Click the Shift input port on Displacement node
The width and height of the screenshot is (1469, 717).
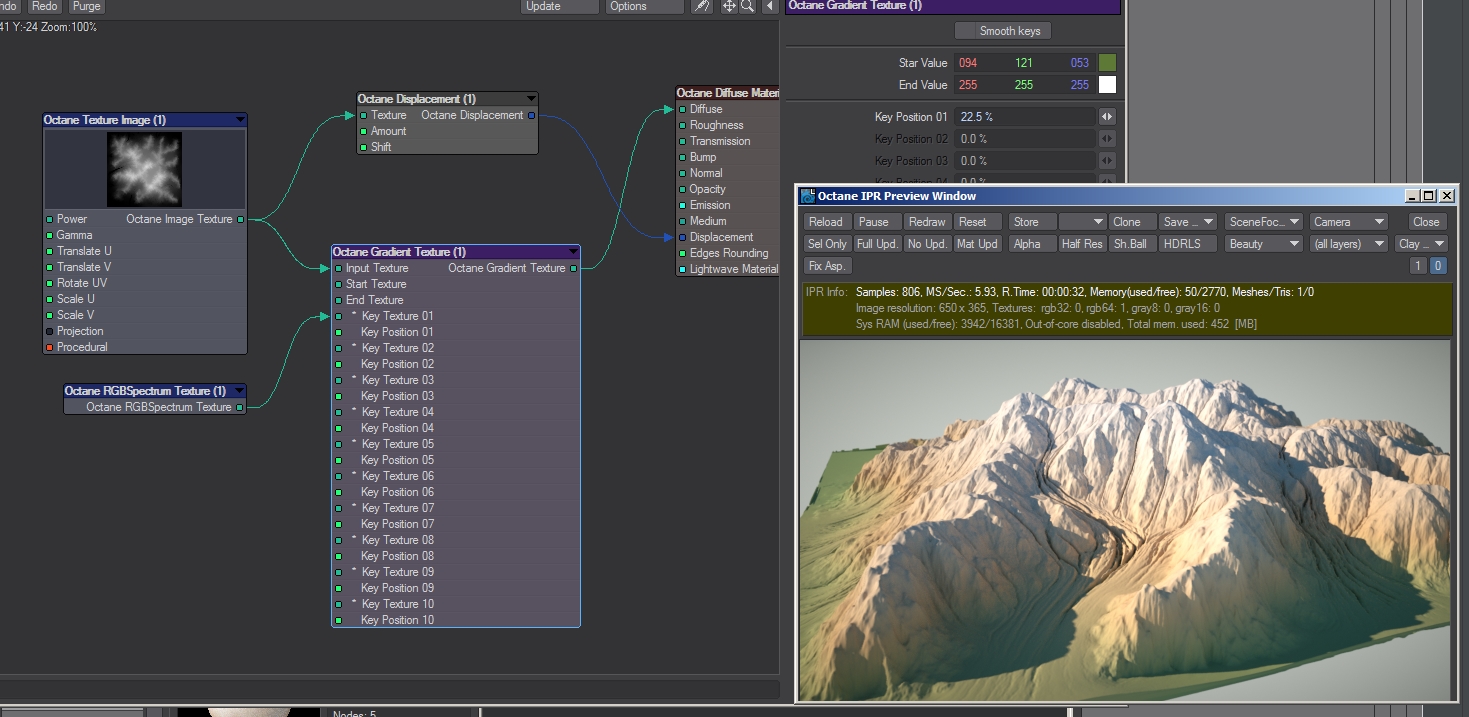coord(363,147)
